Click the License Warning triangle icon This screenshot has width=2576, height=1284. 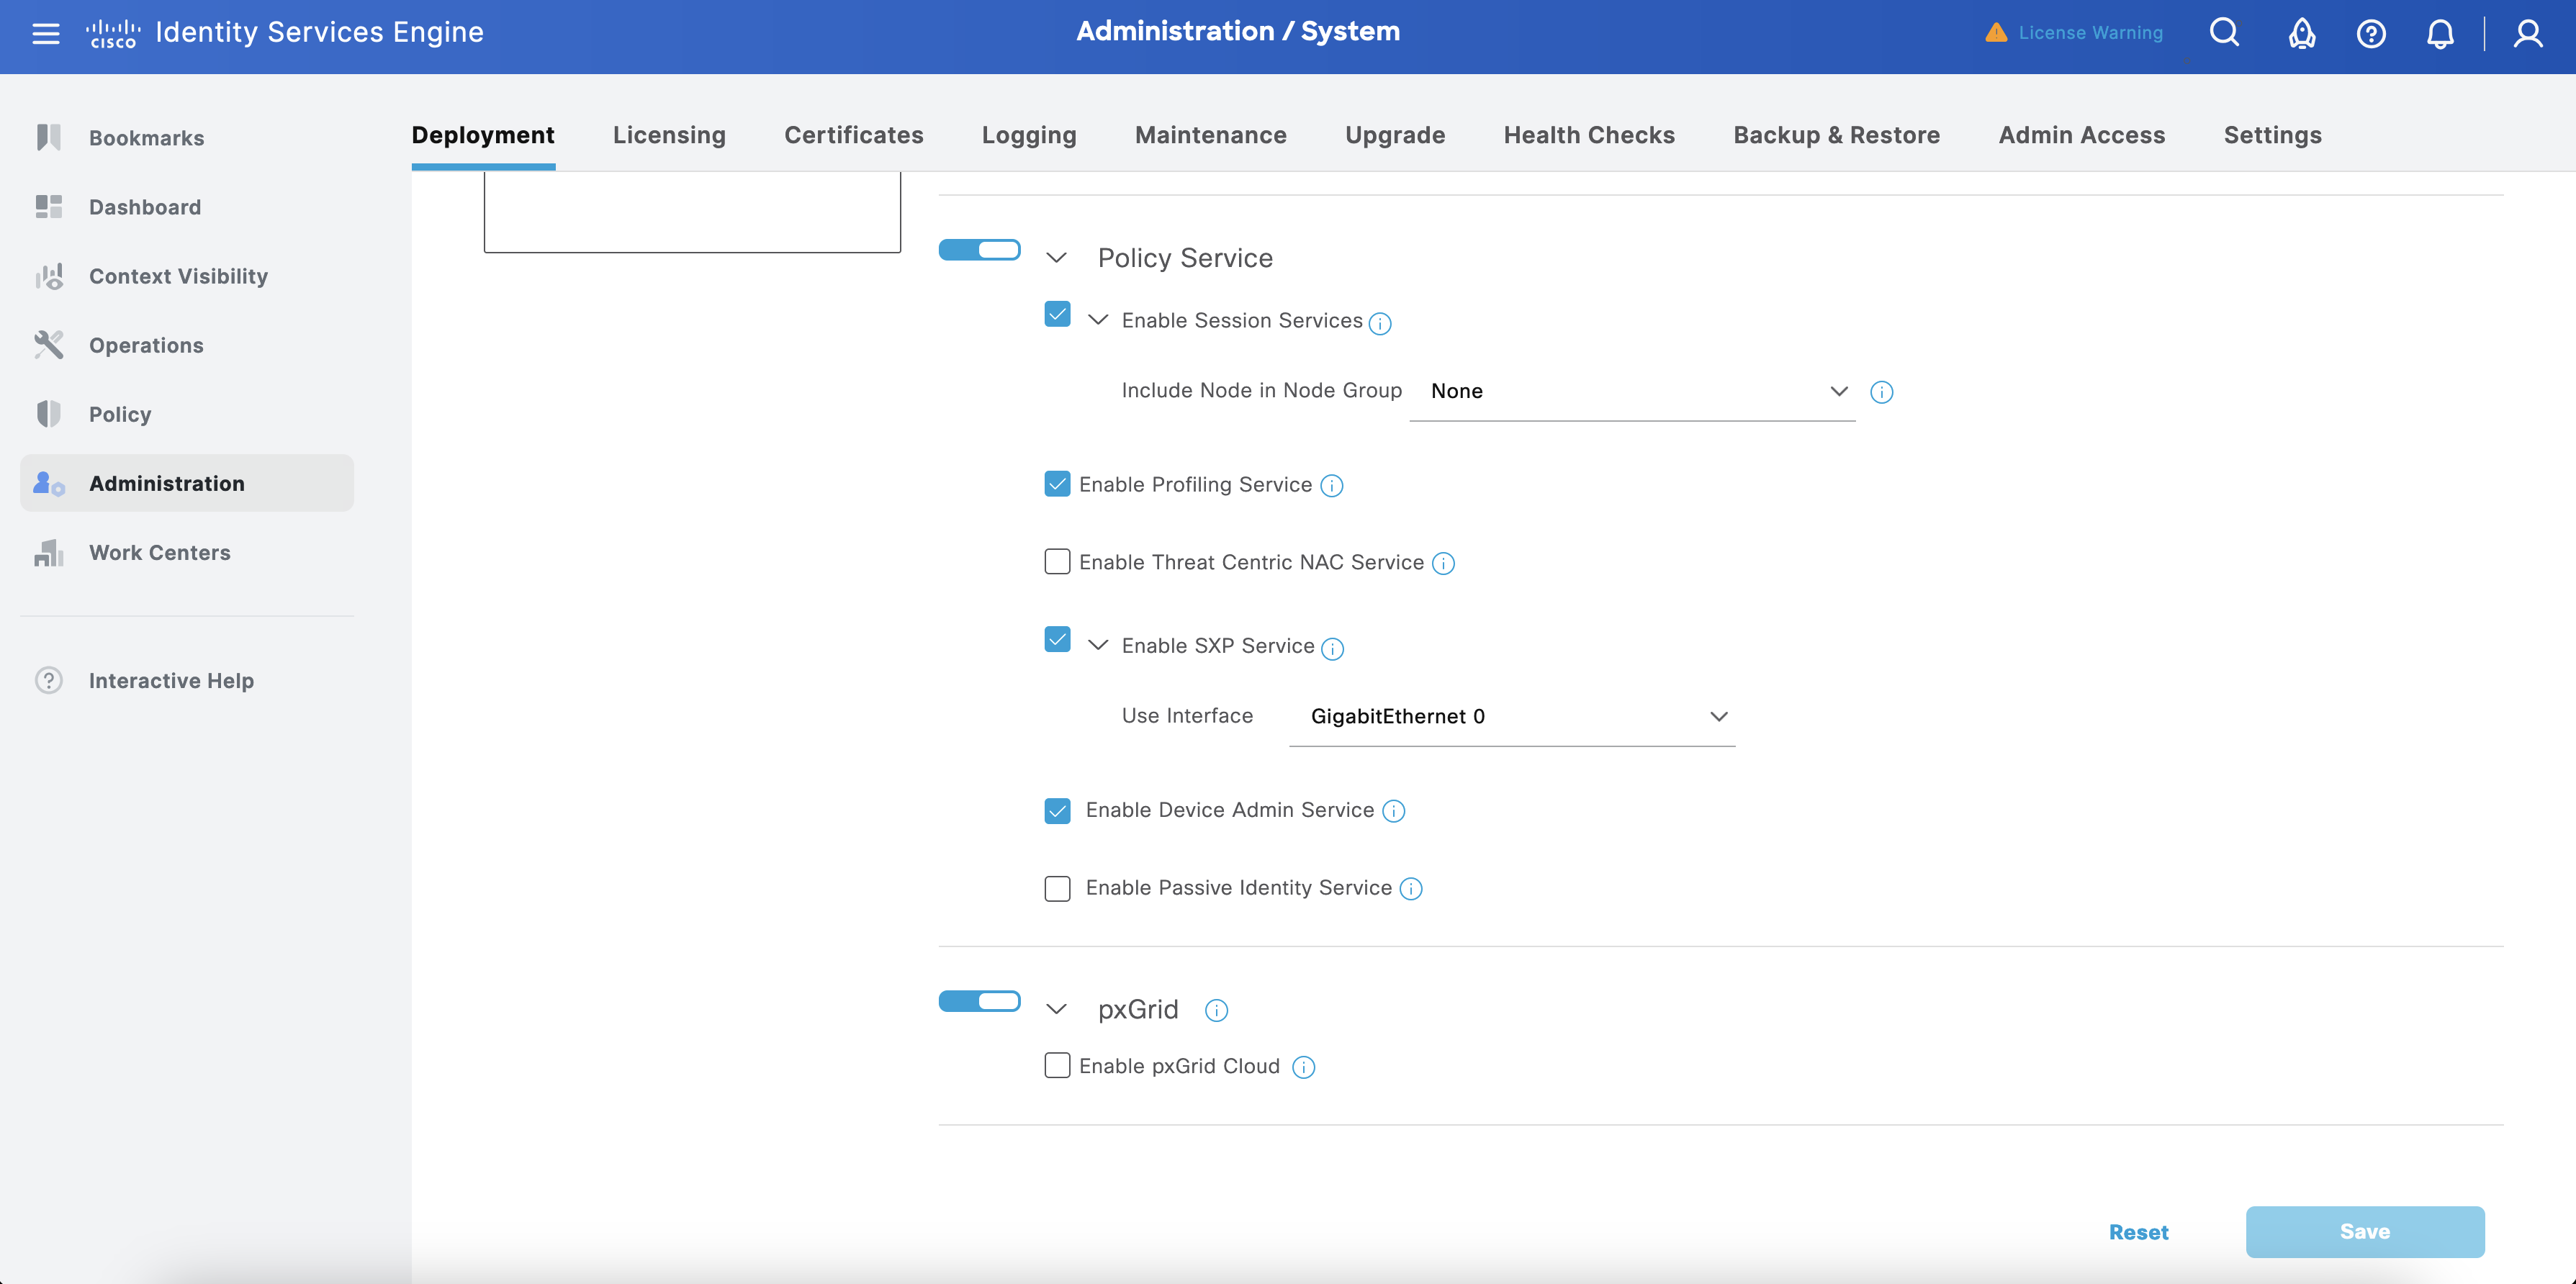(1996, 32)
